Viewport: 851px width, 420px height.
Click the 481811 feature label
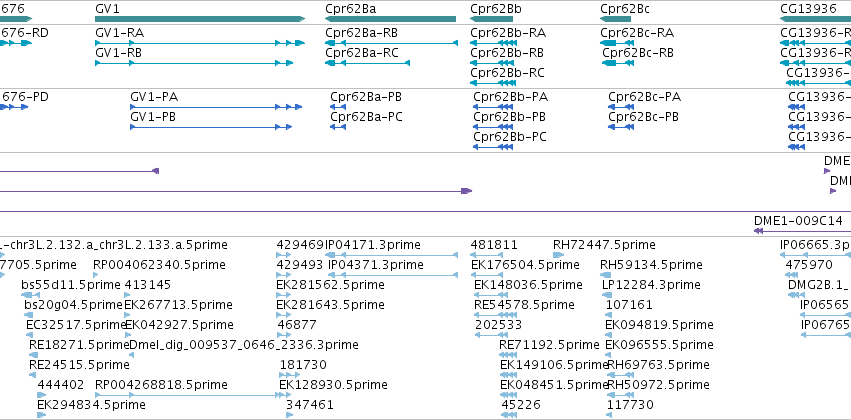click(494, 245)
